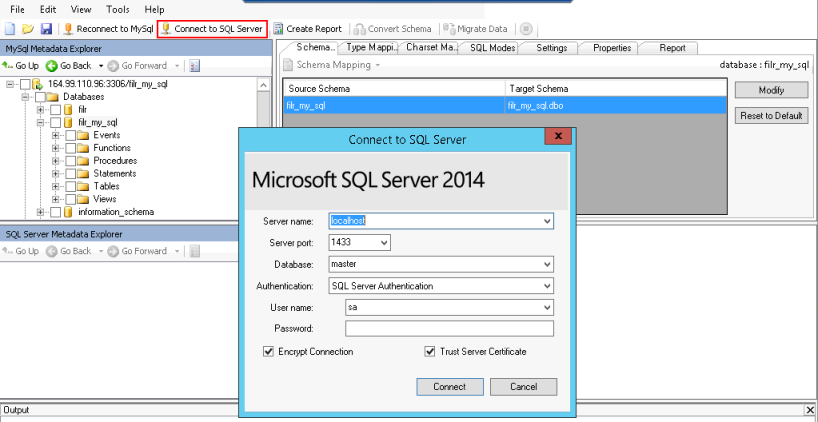818x422 pixels.
Task: Click the Reset to Default button
Action: (771, 115)
